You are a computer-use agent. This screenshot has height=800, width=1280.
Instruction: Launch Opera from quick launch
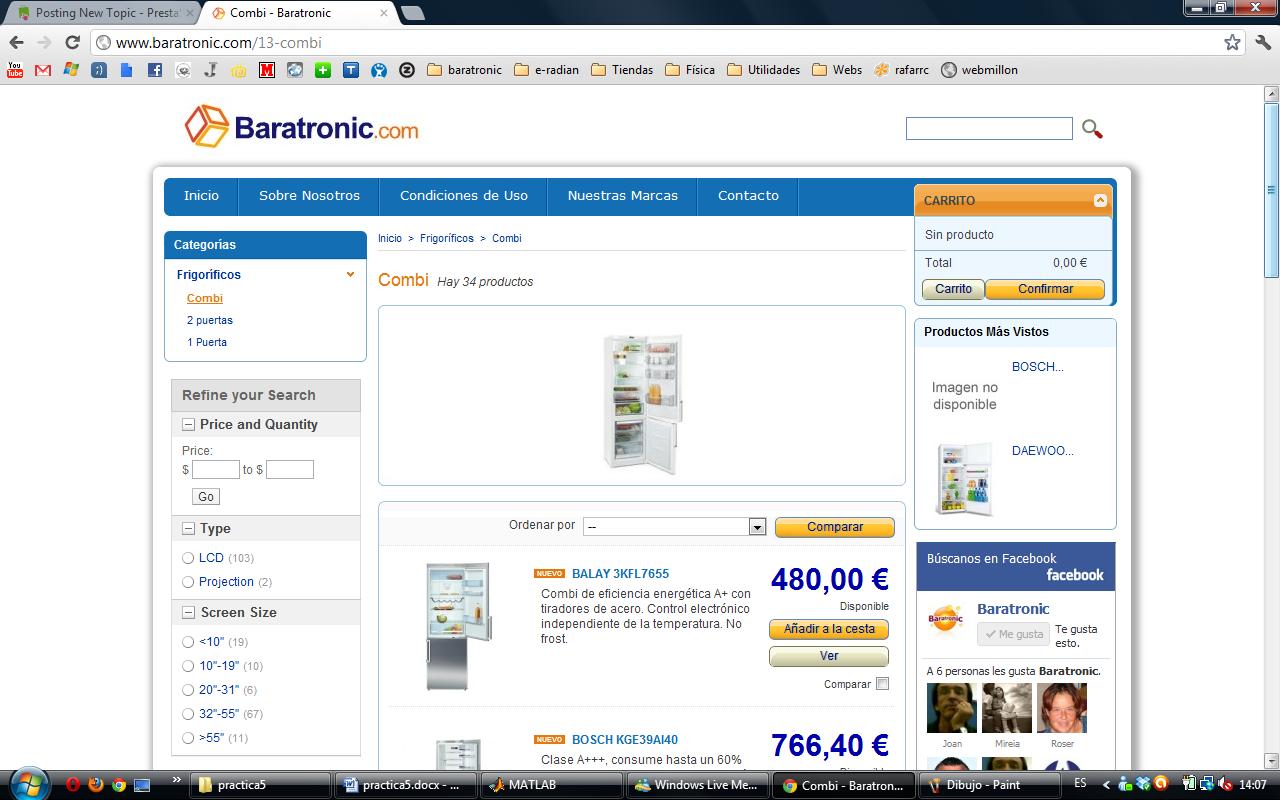(73, 785)
